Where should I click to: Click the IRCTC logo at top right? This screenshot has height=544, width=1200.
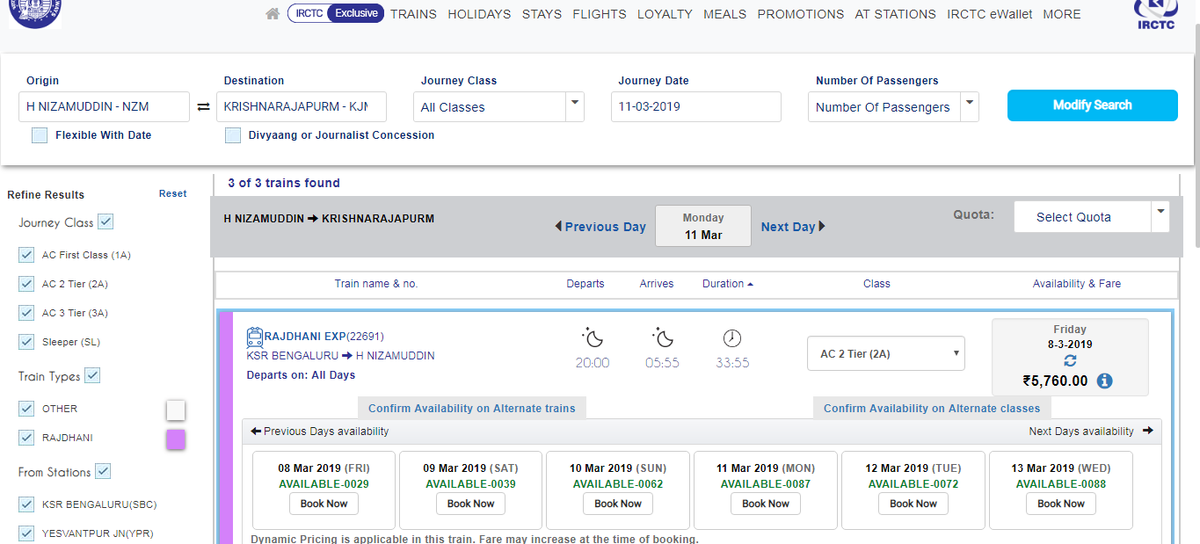point(1156,14)
